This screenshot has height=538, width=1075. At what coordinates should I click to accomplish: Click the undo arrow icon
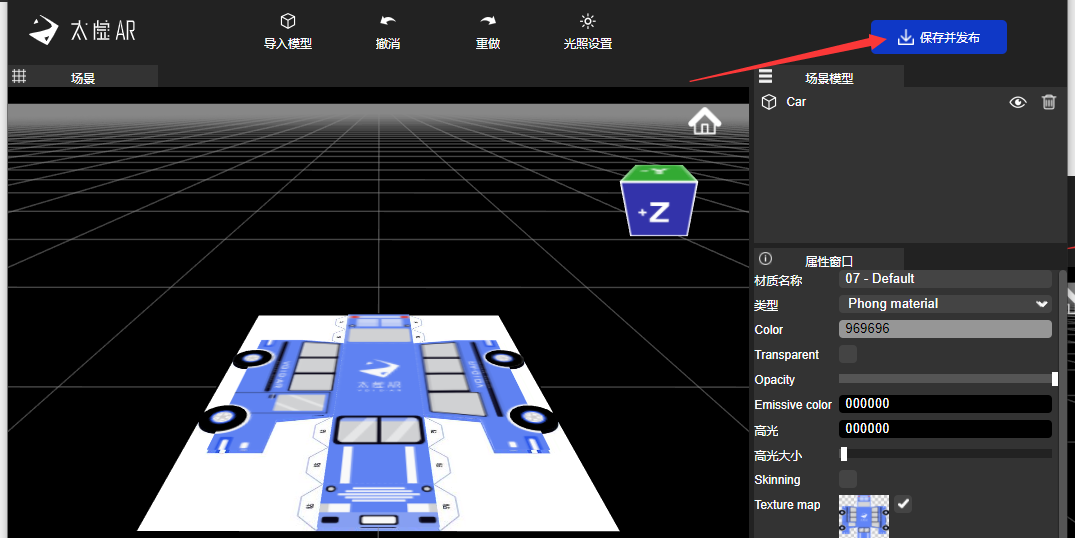tap(388, 21)
